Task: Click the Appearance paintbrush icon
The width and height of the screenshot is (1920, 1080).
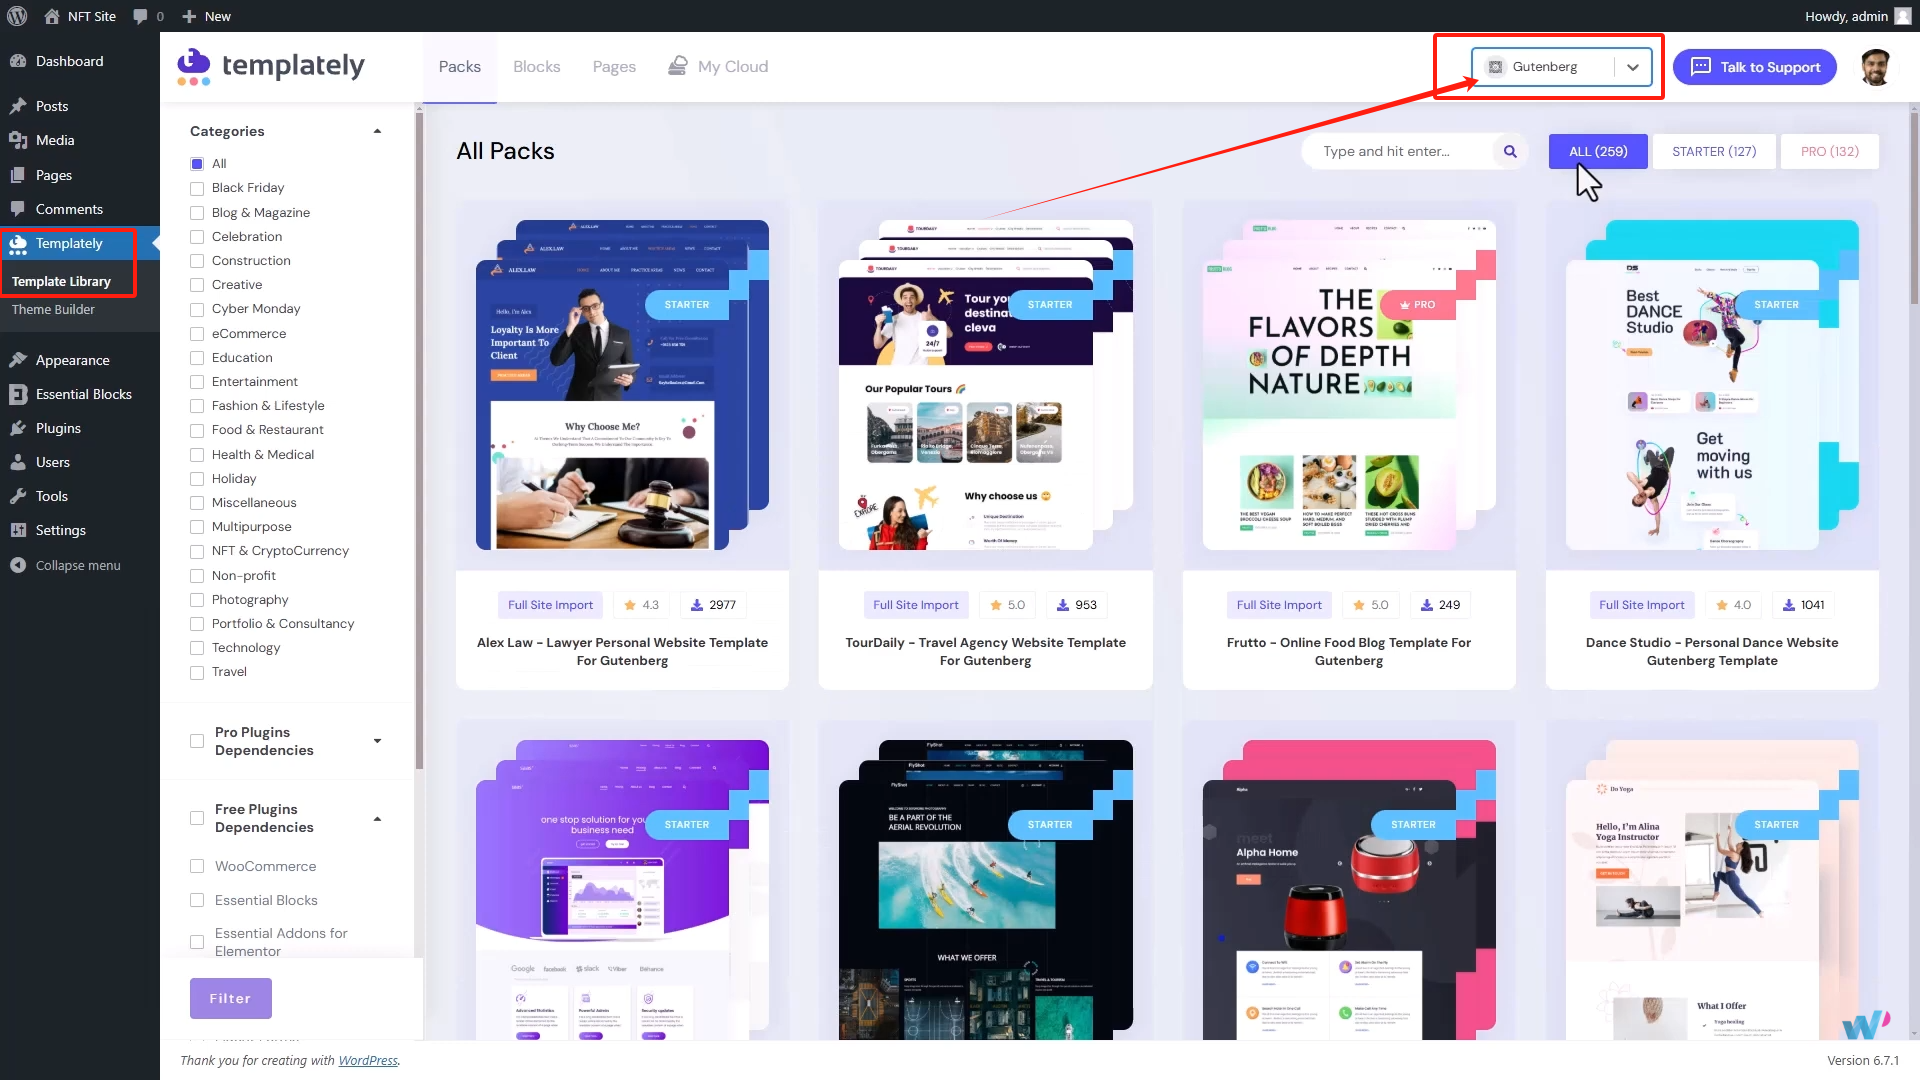Action: (x=18, y=359)
